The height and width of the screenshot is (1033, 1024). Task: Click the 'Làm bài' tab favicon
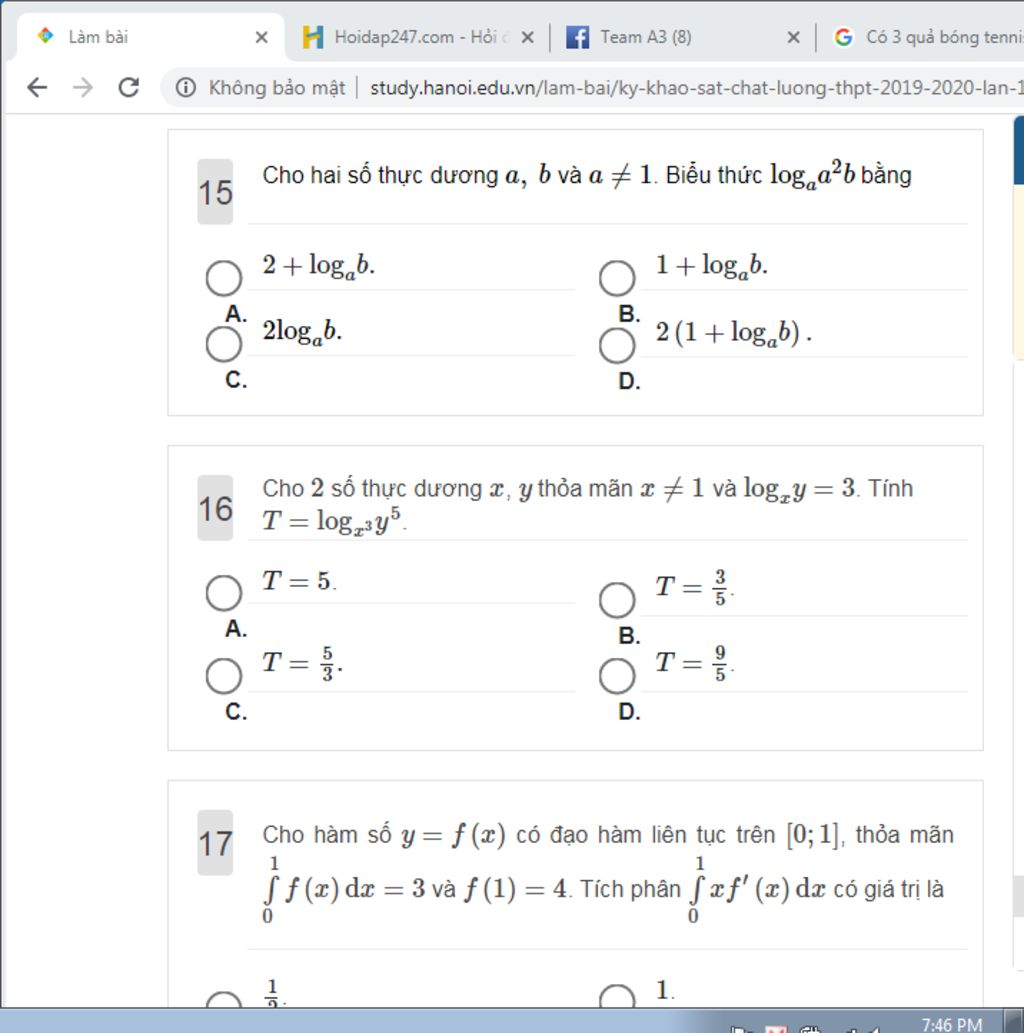pos(45,36)
